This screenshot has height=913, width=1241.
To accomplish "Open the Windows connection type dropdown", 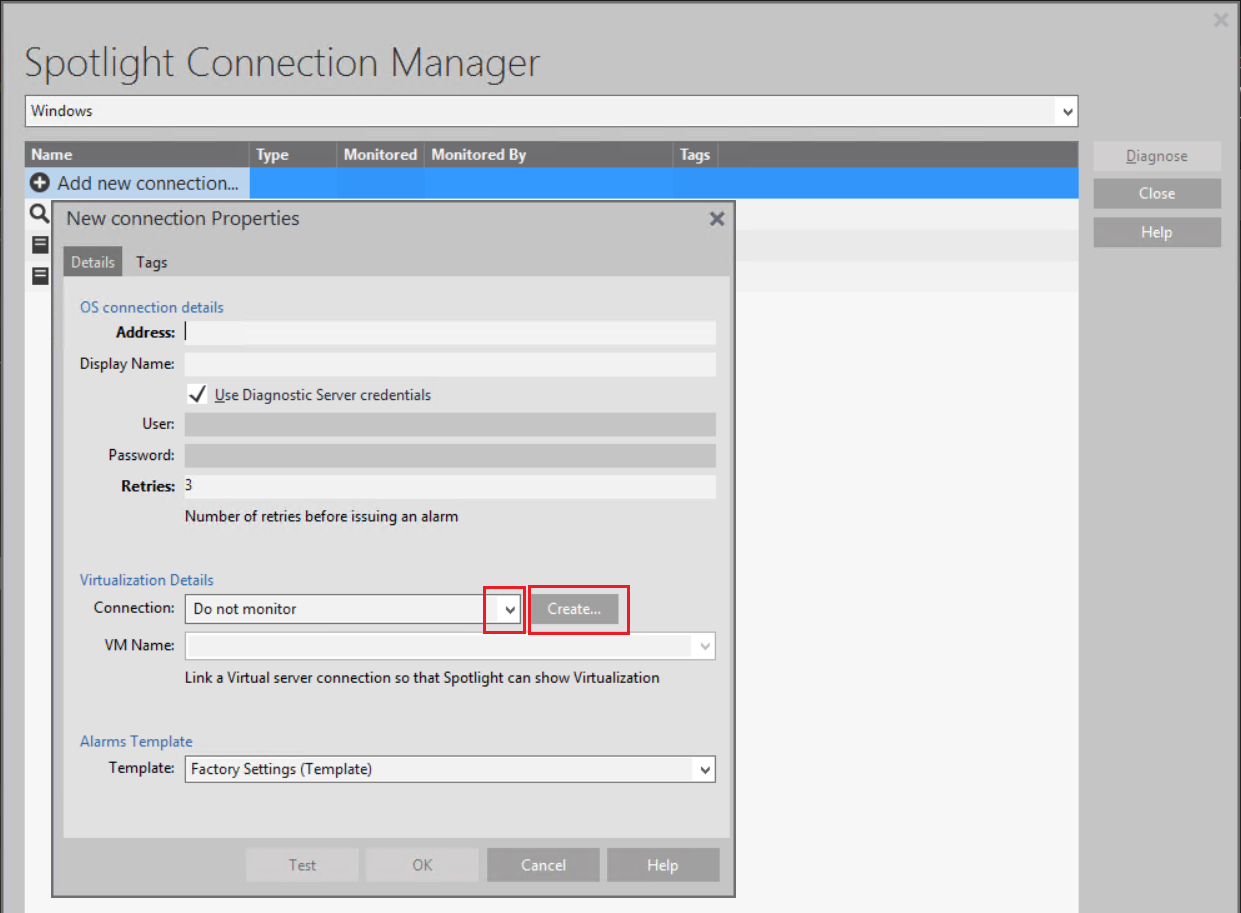I will tap(1068, 111).
